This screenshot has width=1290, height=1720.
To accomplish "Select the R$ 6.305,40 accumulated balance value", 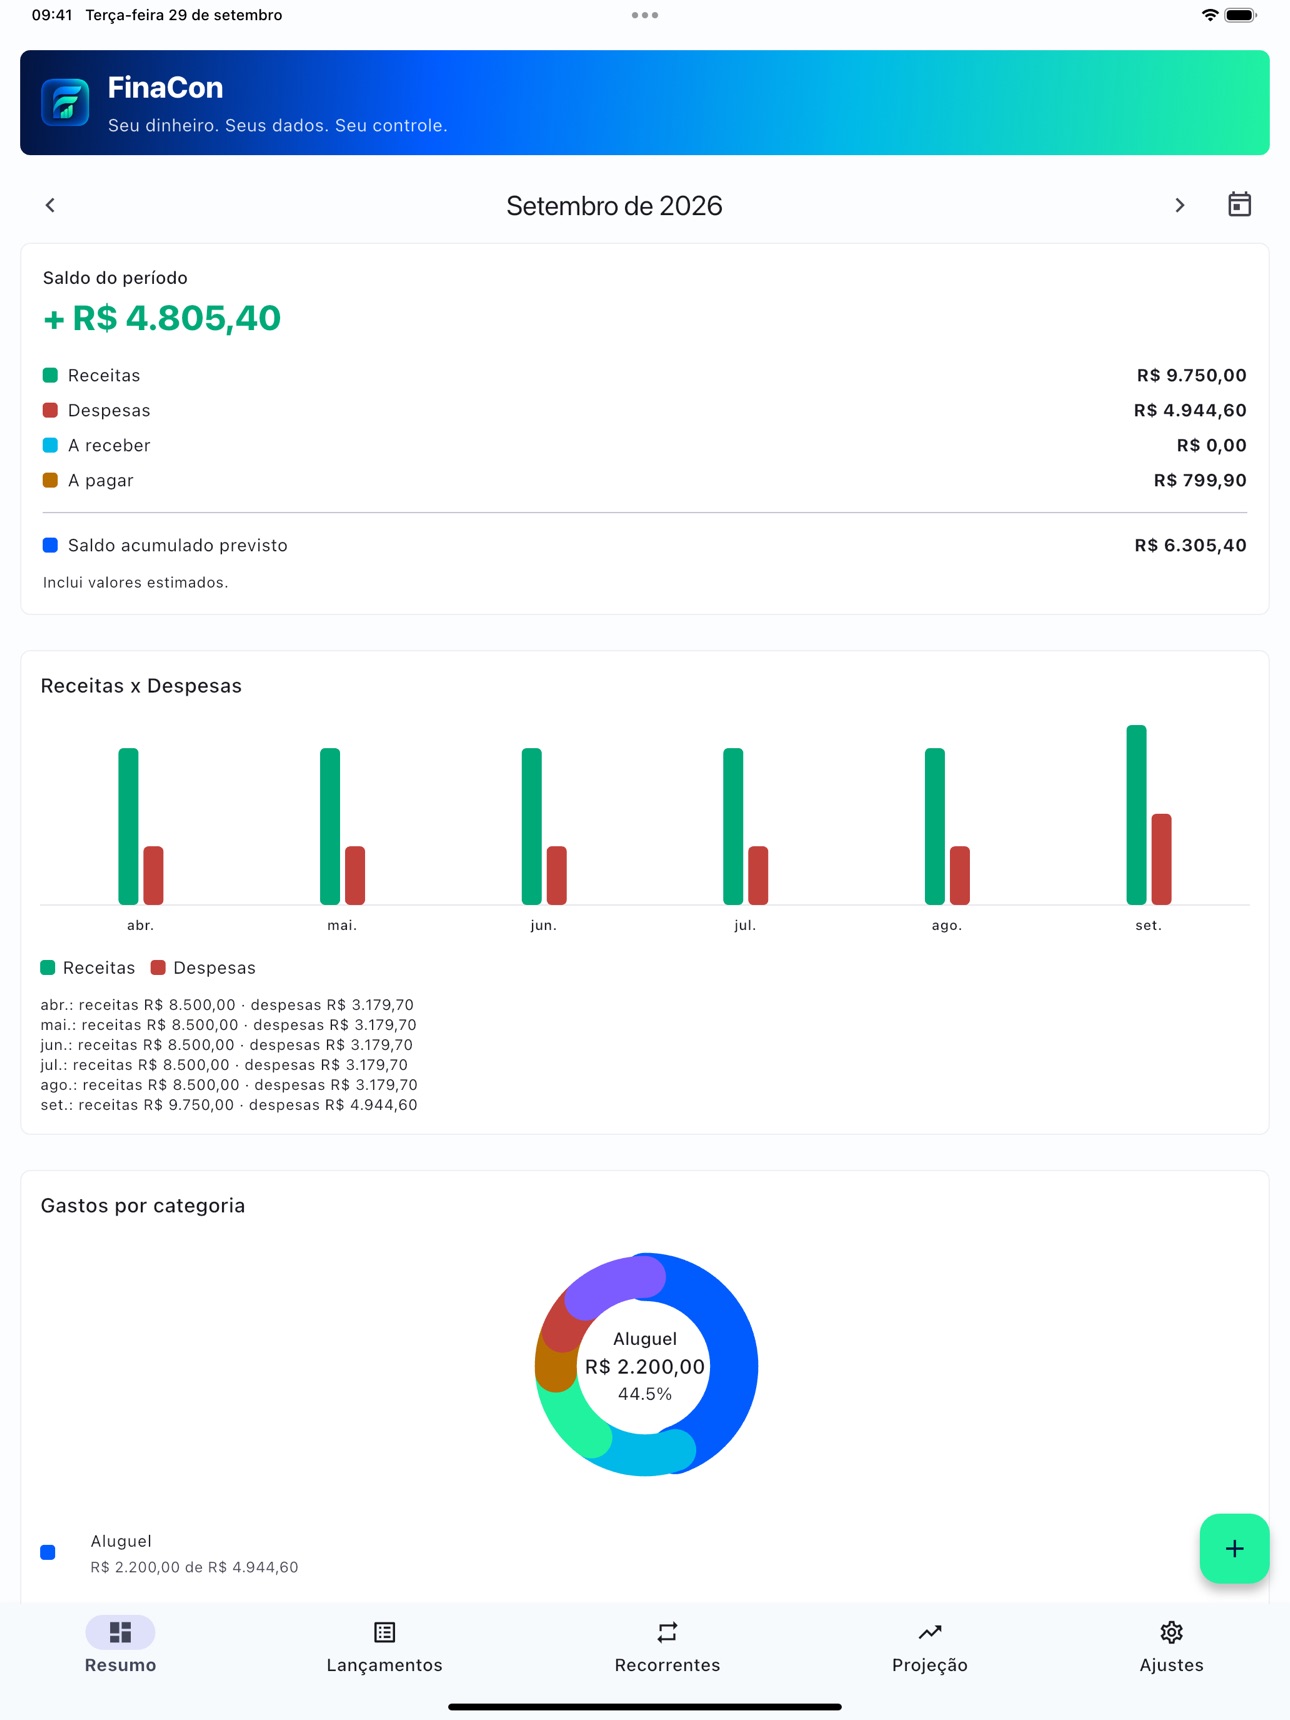I will coord(1190,545).
